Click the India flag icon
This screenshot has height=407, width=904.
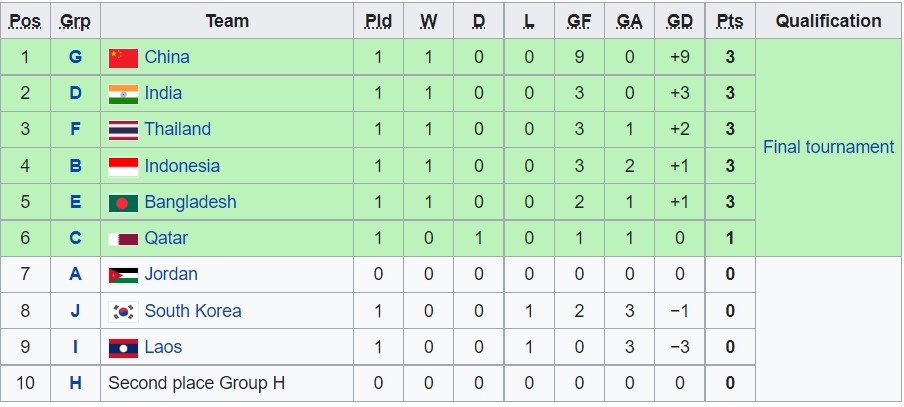(123, 94)
